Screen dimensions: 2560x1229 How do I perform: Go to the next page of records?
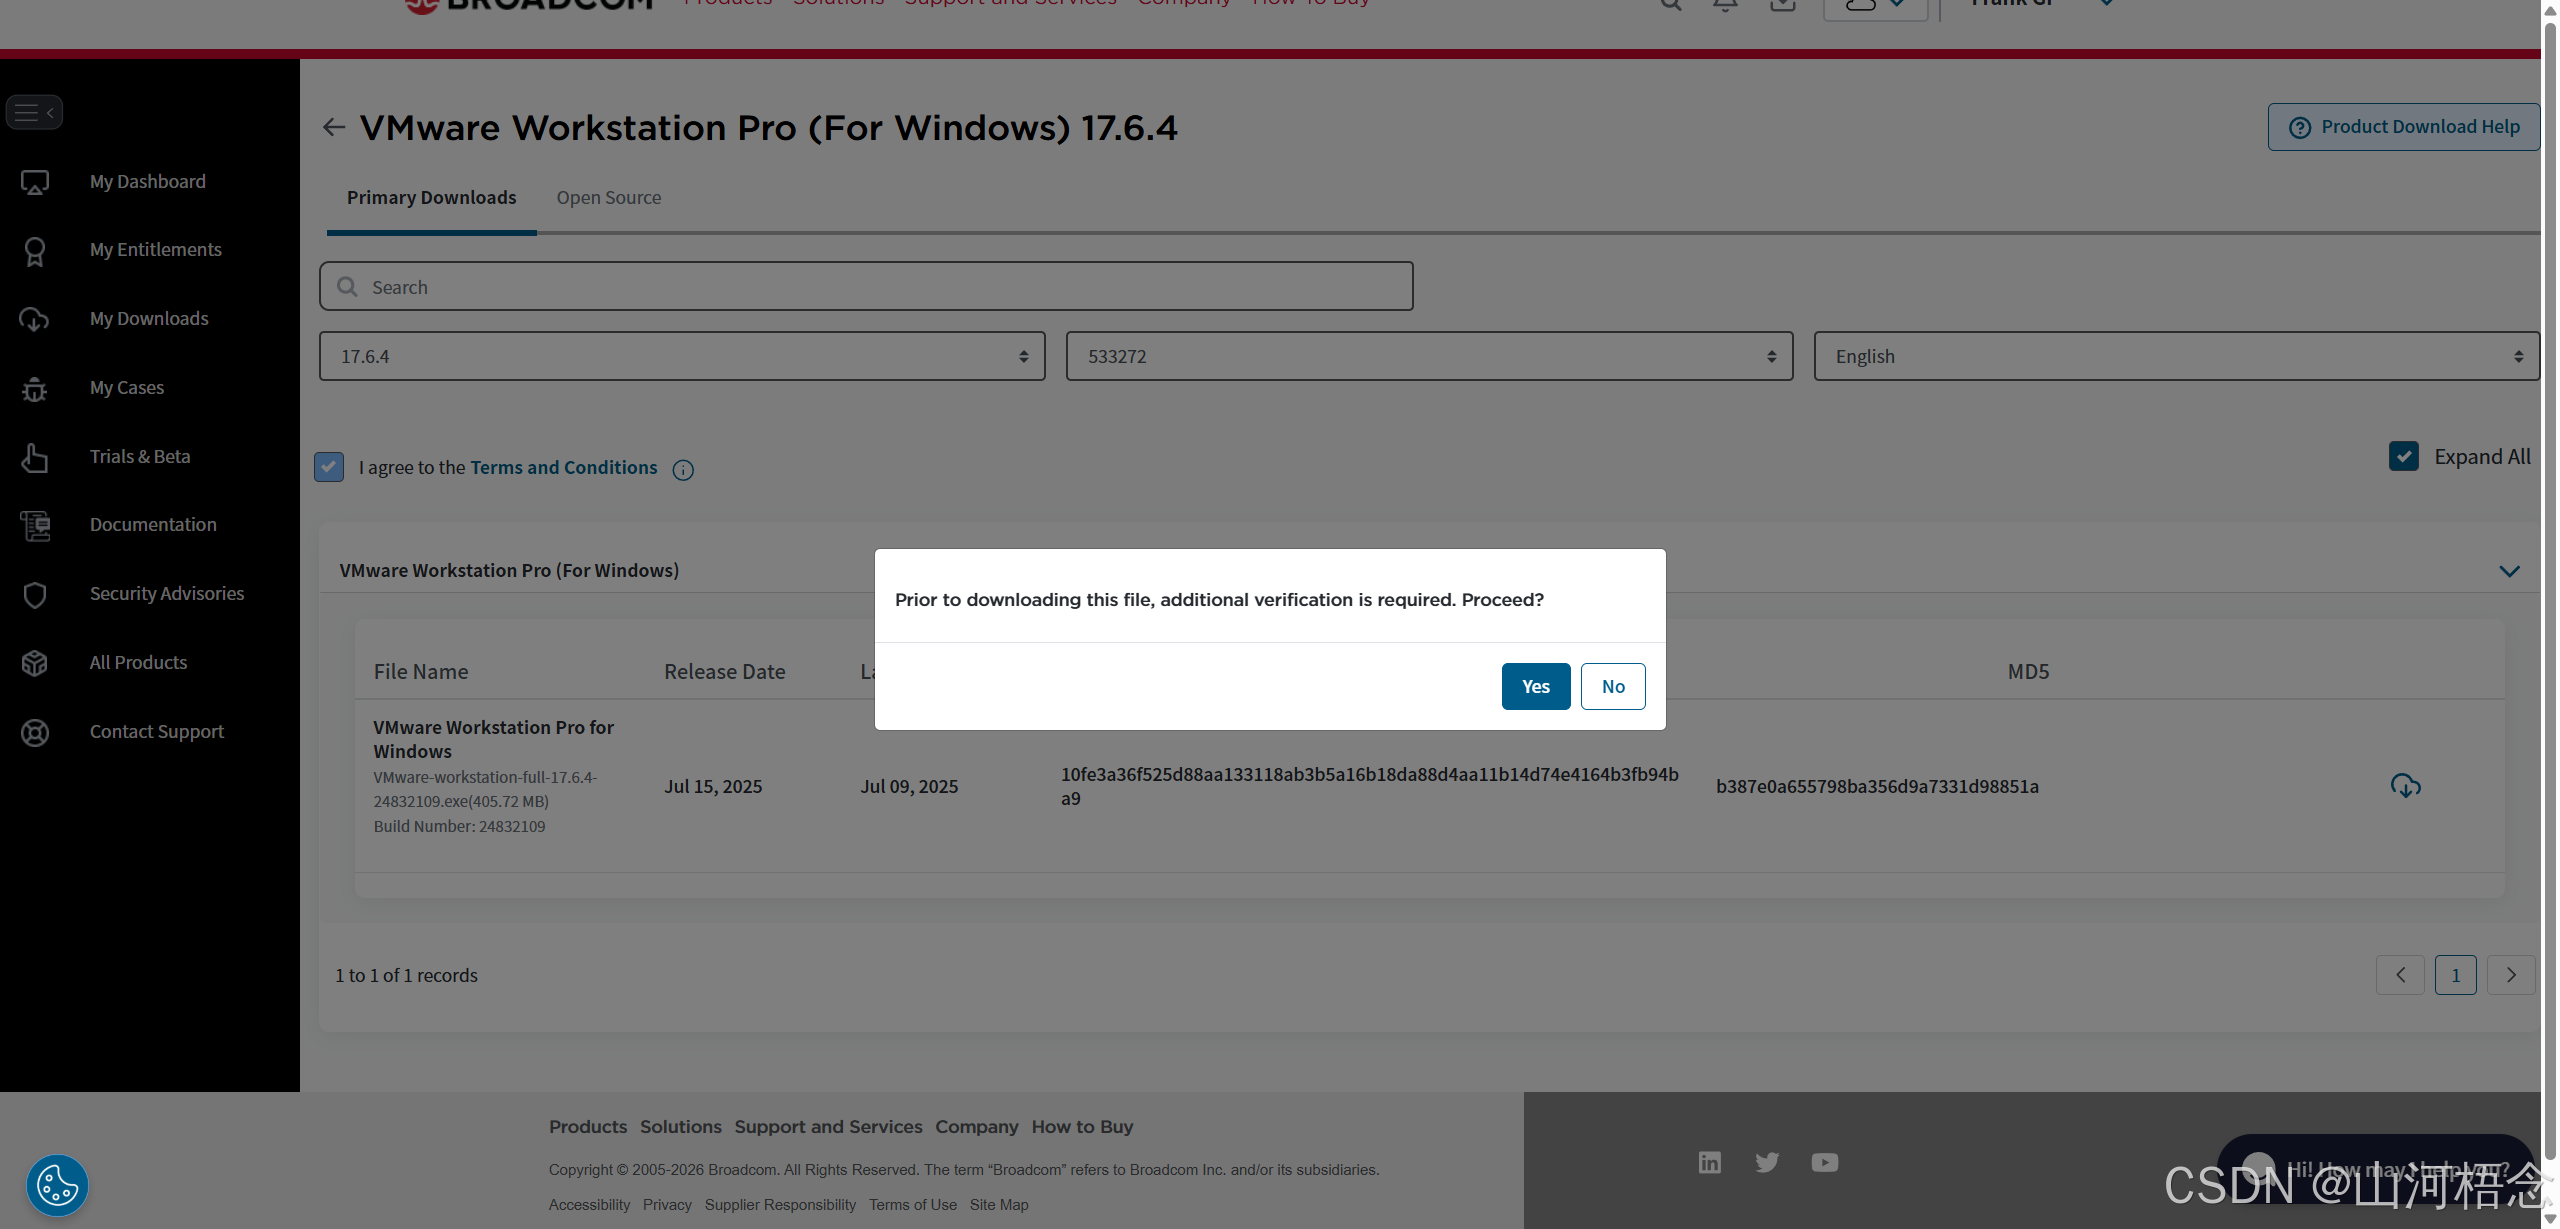(x=2511, y=975)
